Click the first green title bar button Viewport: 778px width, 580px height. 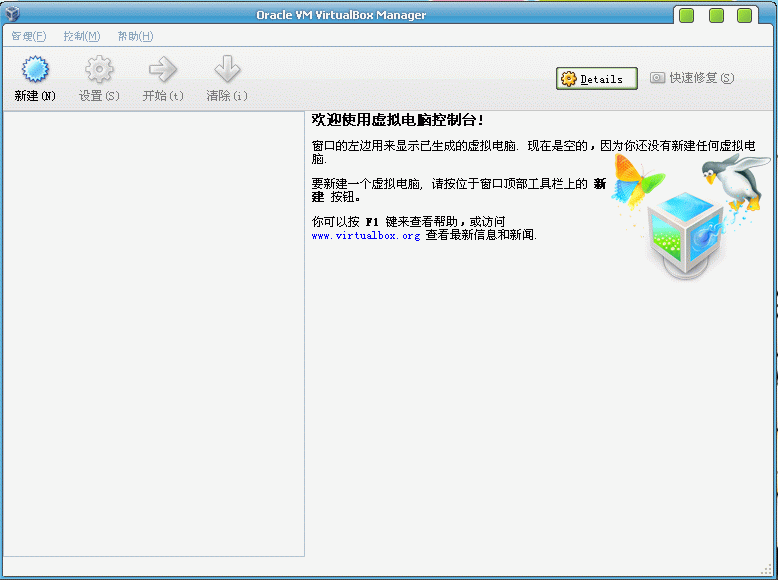click(x=686, y=15)
